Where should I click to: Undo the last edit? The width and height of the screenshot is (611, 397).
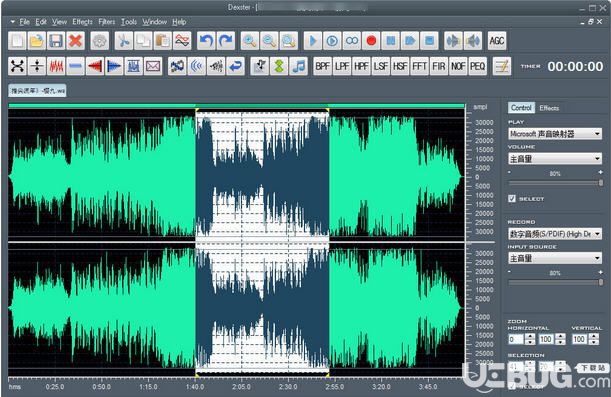coord(206,41)
